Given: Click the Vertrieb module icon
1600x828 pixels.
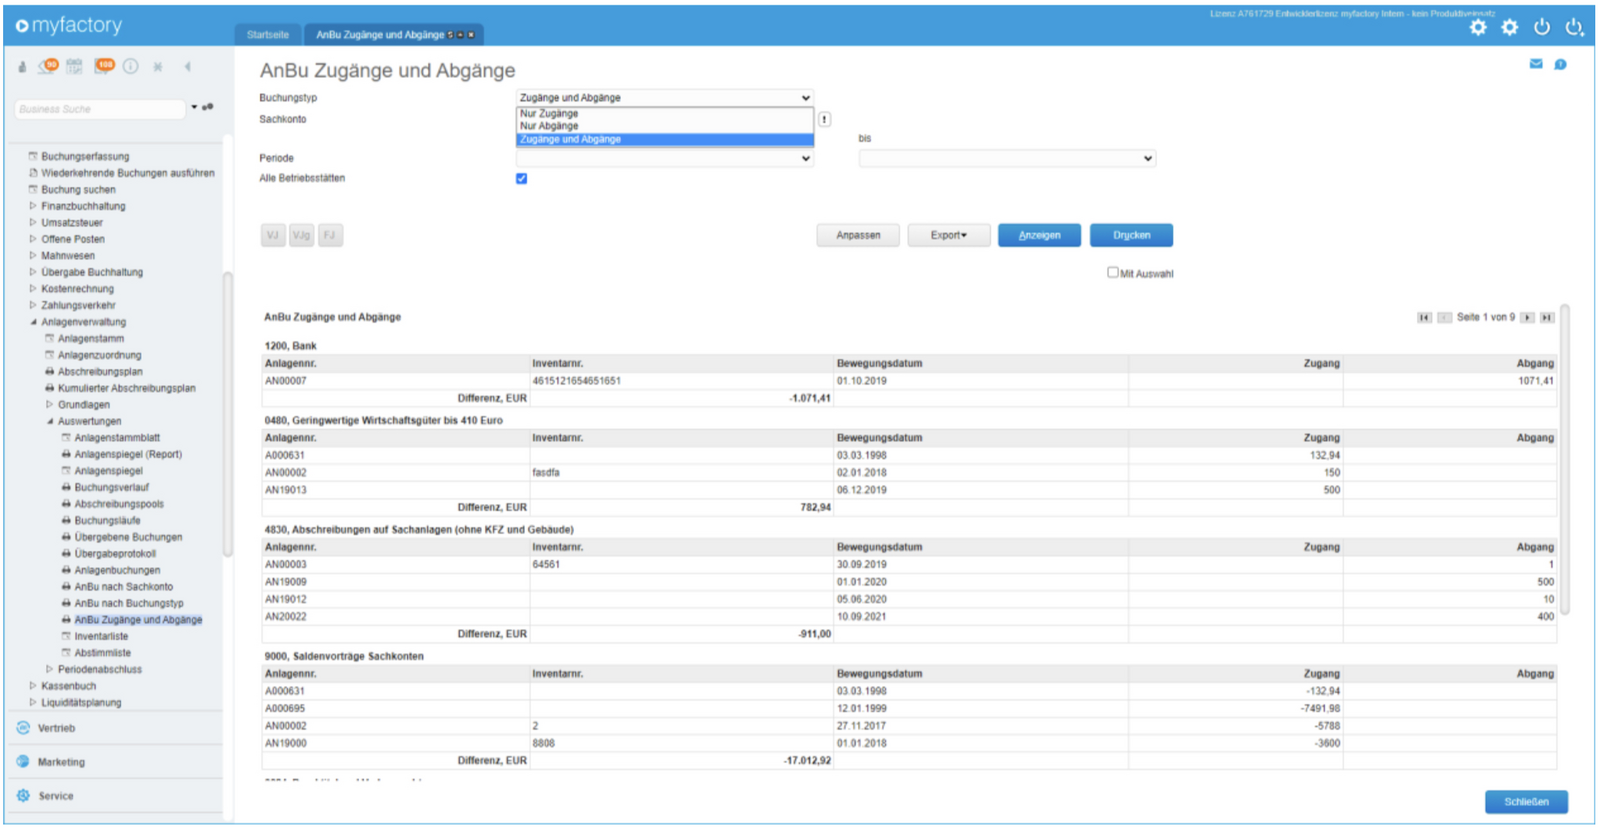Looking at the screenshot, I should pyautogui.click(x=23, y=728).
